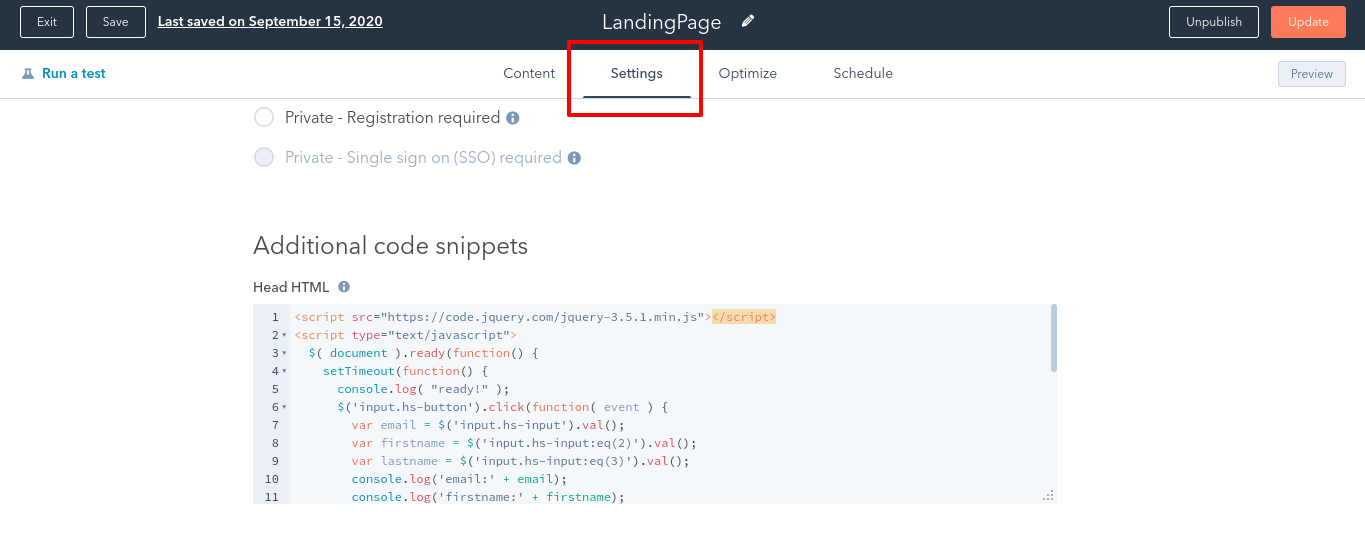
Task: Click the Head HTML info icon
Action: click(x=344, y=287)
